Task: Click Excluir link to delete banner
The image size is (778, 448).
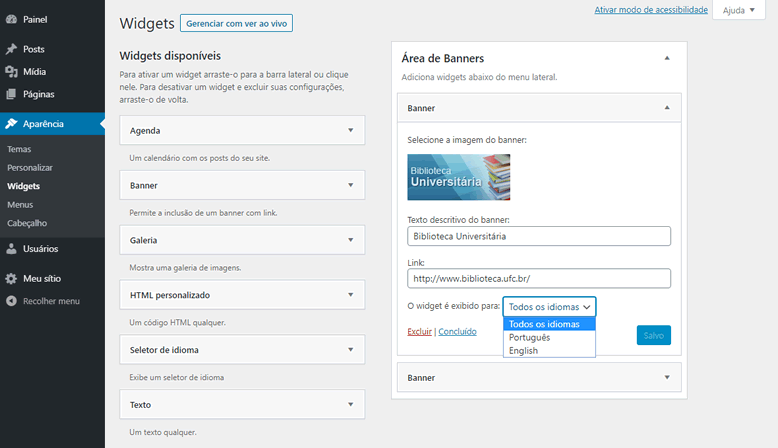Action: pyautogui.click(x=419, y=331)
